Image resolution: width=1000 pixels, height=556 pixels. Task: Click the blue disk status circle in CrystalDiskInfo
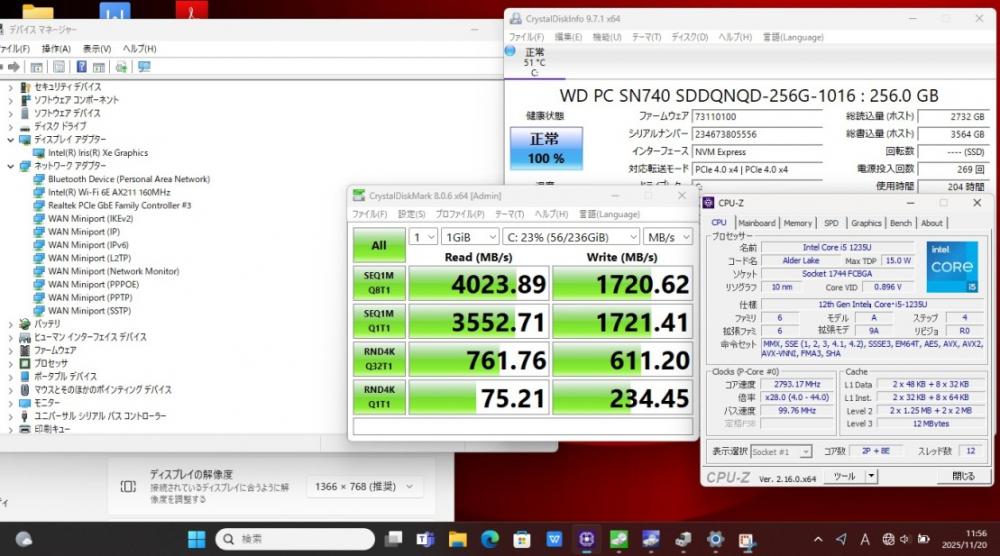pos(510,51)
